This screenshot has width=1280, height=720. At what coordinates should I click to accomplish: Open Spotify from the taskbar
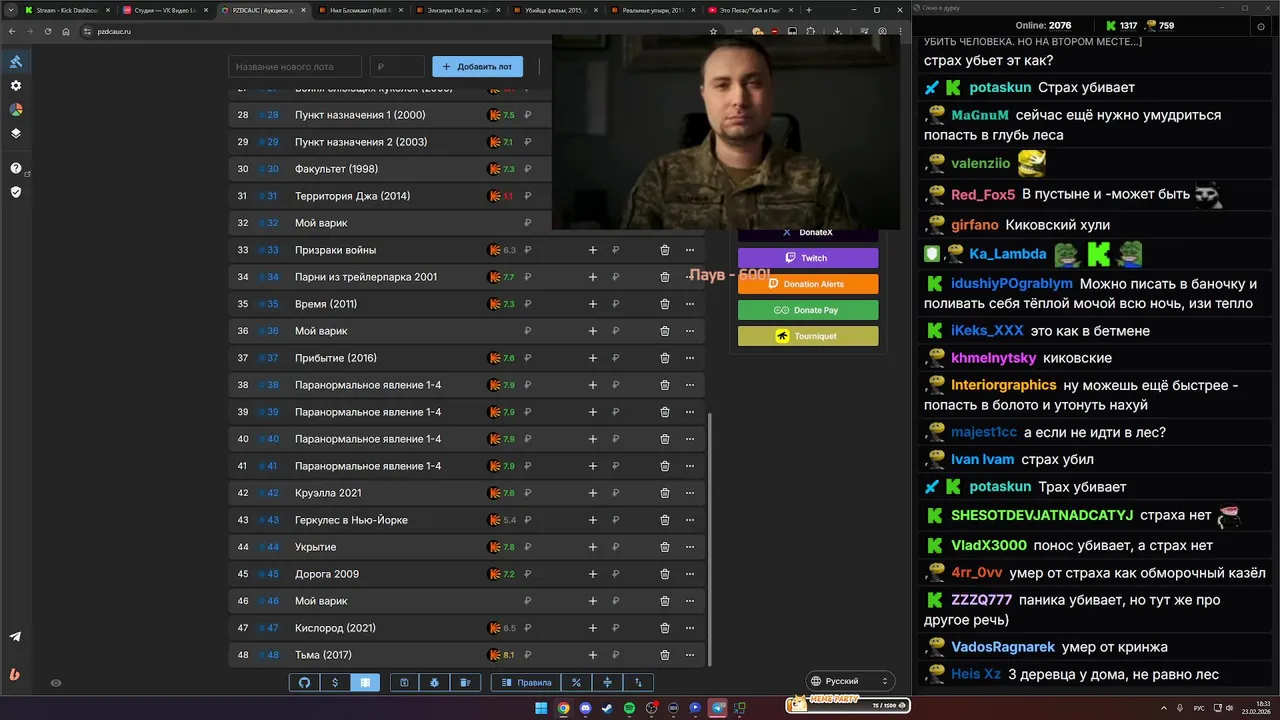point(629,708)
